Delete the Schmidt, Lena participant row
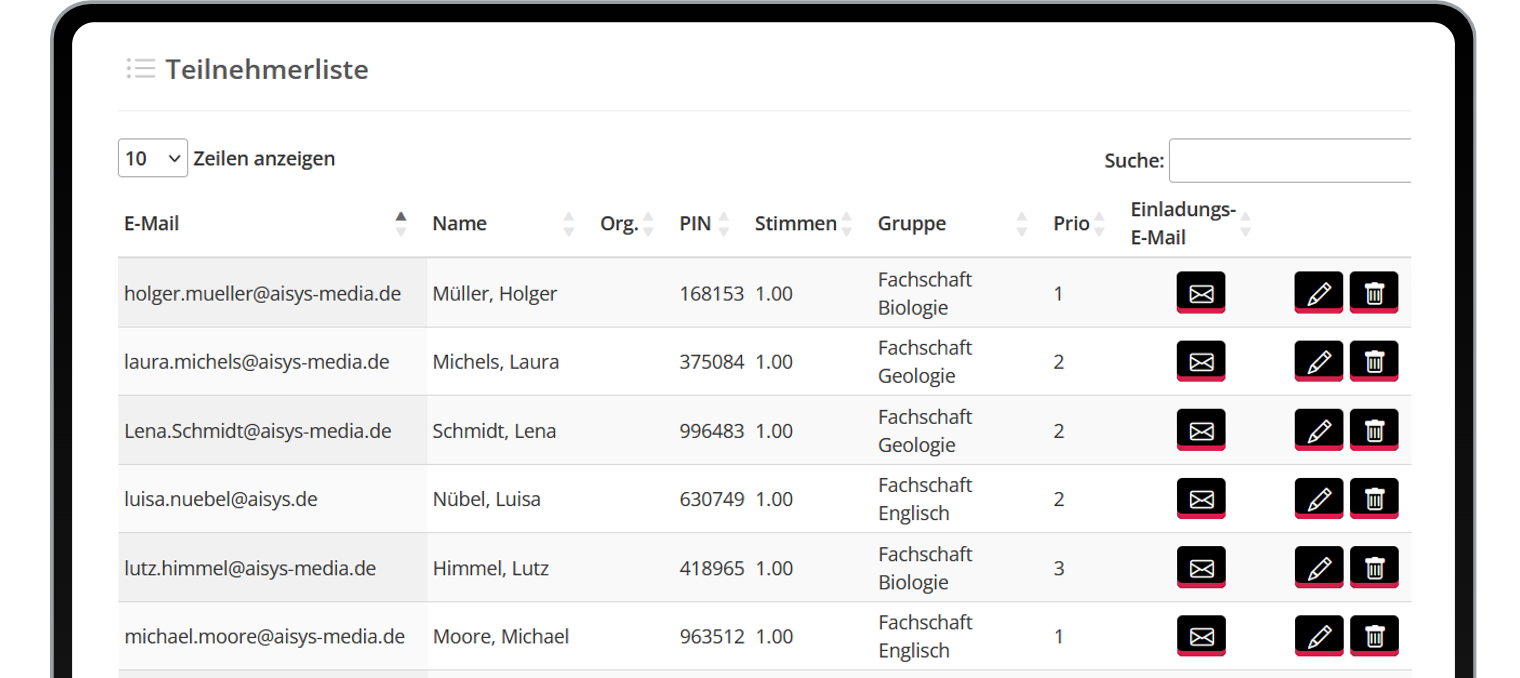1520x678 pixels. pyautogui.click(x=1374, y=430)
